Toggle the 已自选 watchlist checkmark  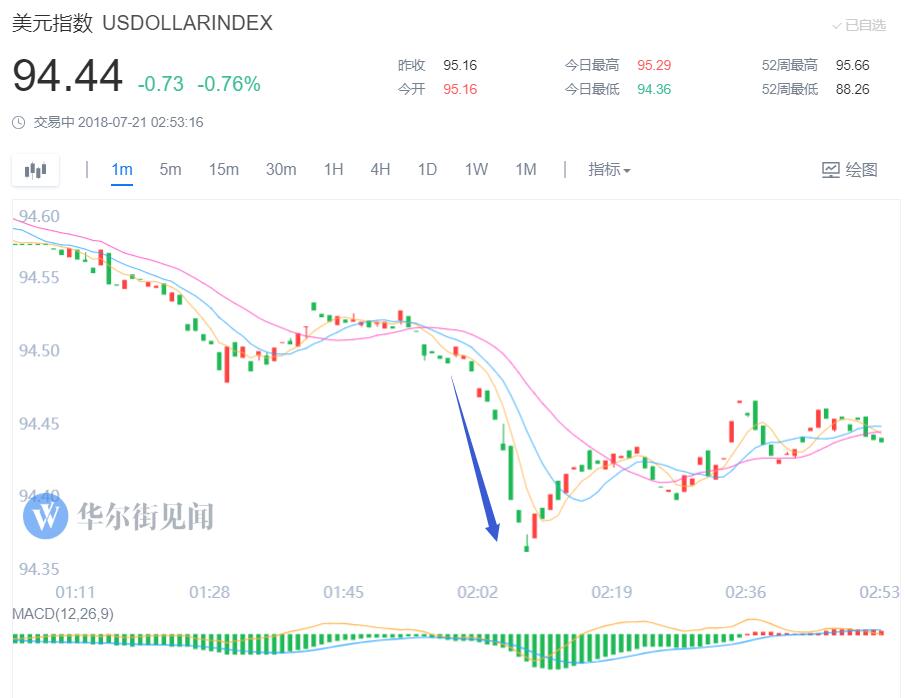(x=859, y=25)
